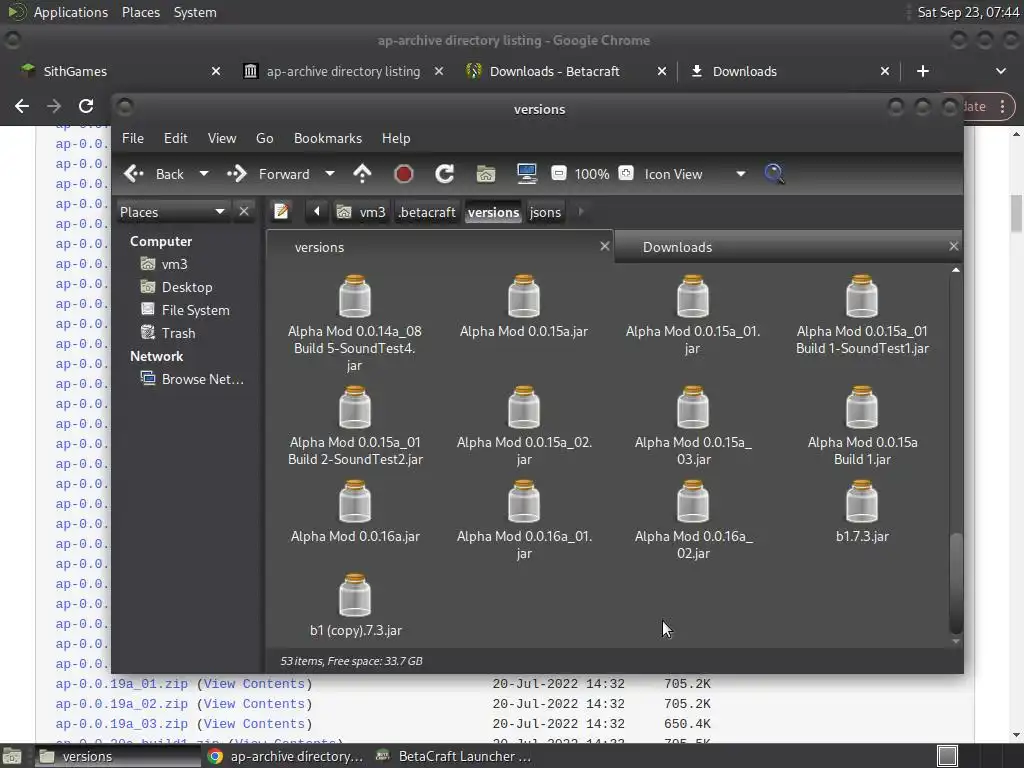Screen dimensions: 1024x768
Task: Open file search with magnifier icon
Action: [774, 174]
